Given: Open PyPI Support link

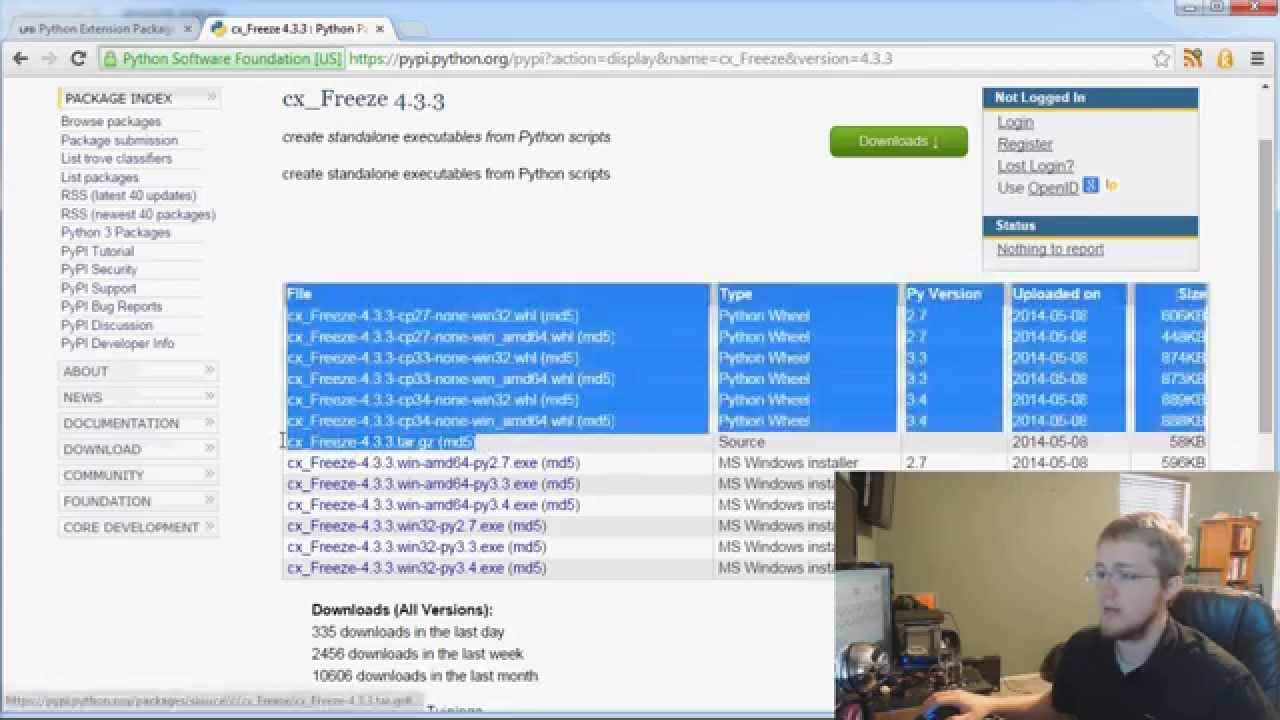Looking at the screenshot, I should (98, 288).
